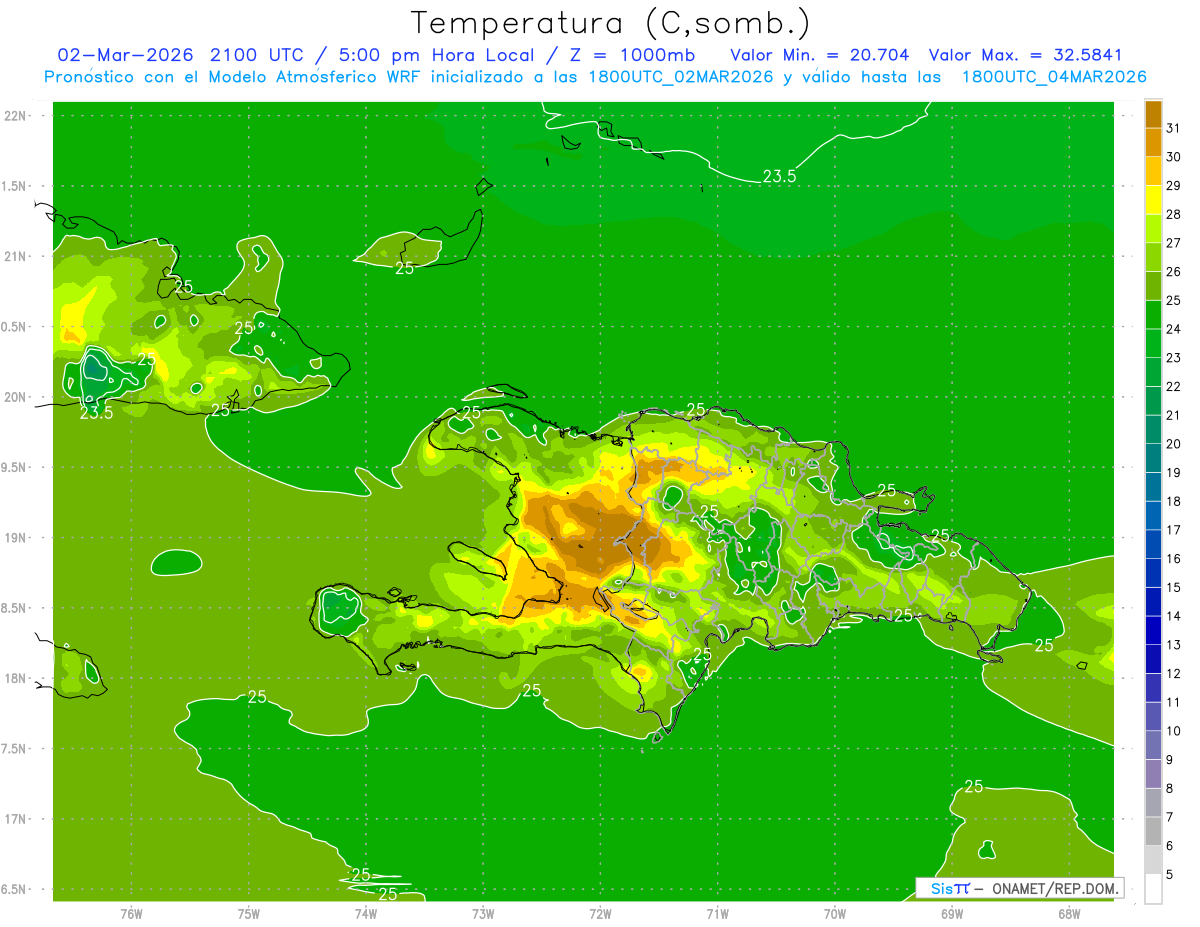Click the blue swatch between 15 and 16

[1153, 574]
